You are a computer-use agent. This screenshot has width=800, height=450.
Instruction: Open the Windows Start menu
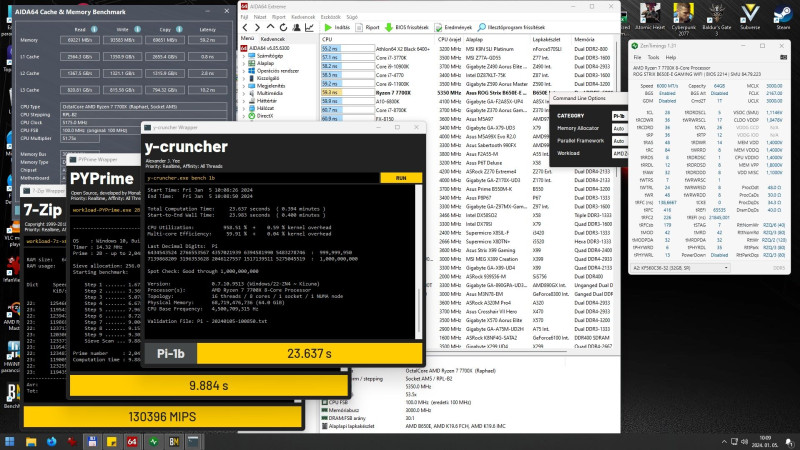point(10,441)
